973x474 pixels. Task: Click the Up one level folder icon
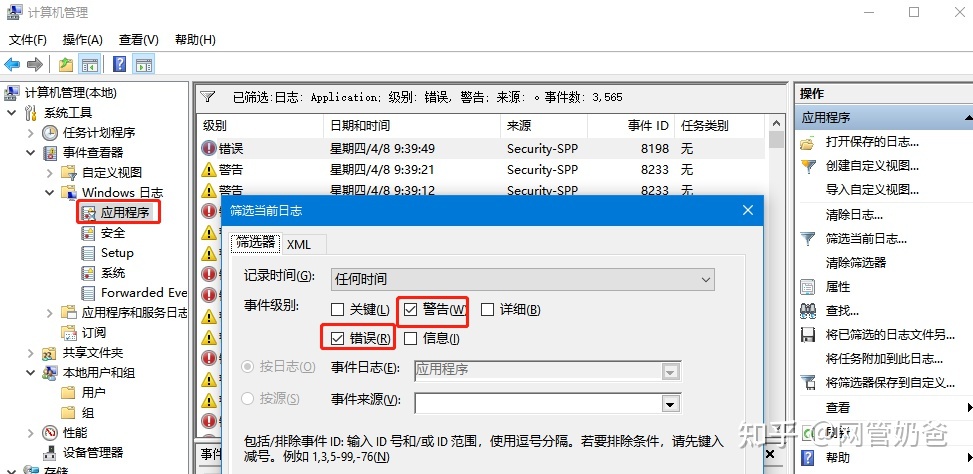tap(66, 64)
